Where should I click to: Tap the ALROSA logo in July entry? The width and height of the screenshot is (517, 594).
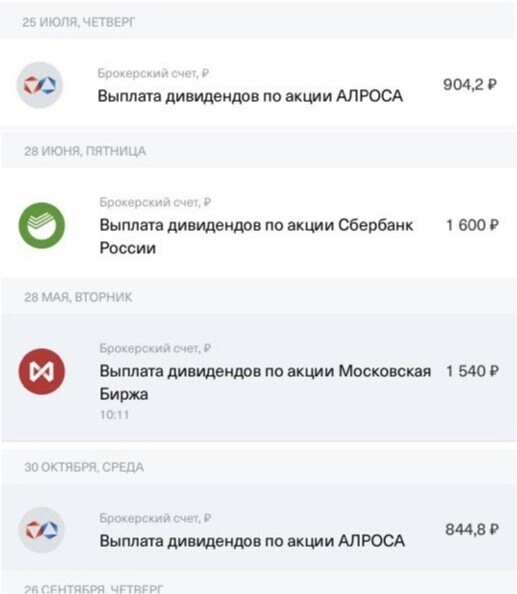[39, 85]
